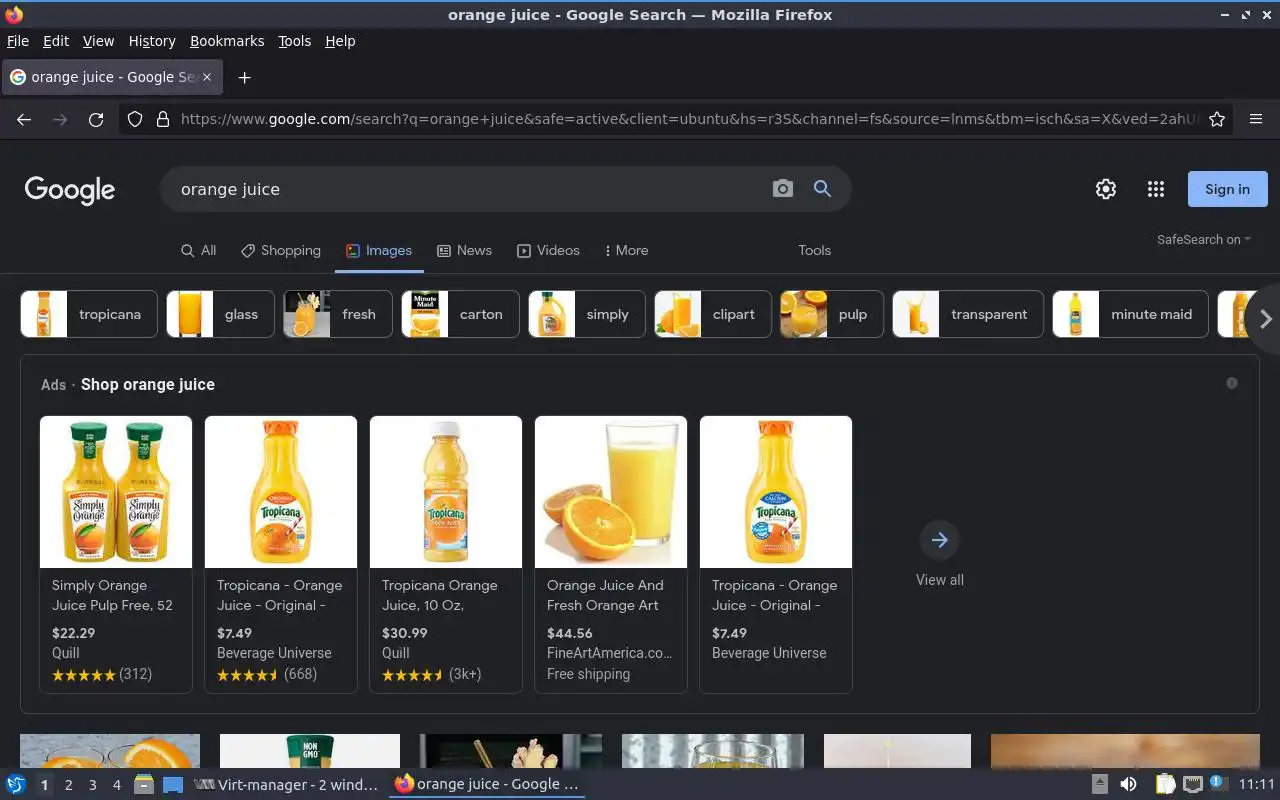Select the fresh suggestion chip

(338, 314)
